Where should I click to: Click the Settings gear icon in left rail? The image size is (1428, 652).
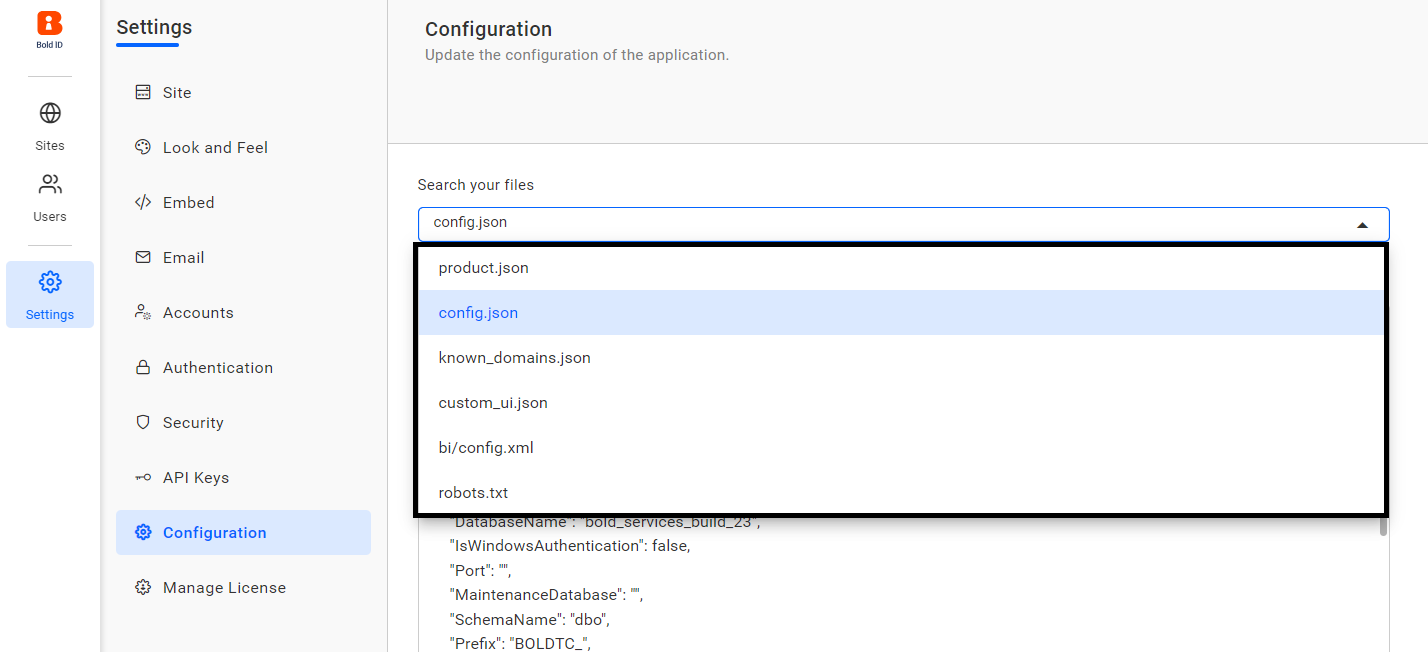[x=49, y=282]
